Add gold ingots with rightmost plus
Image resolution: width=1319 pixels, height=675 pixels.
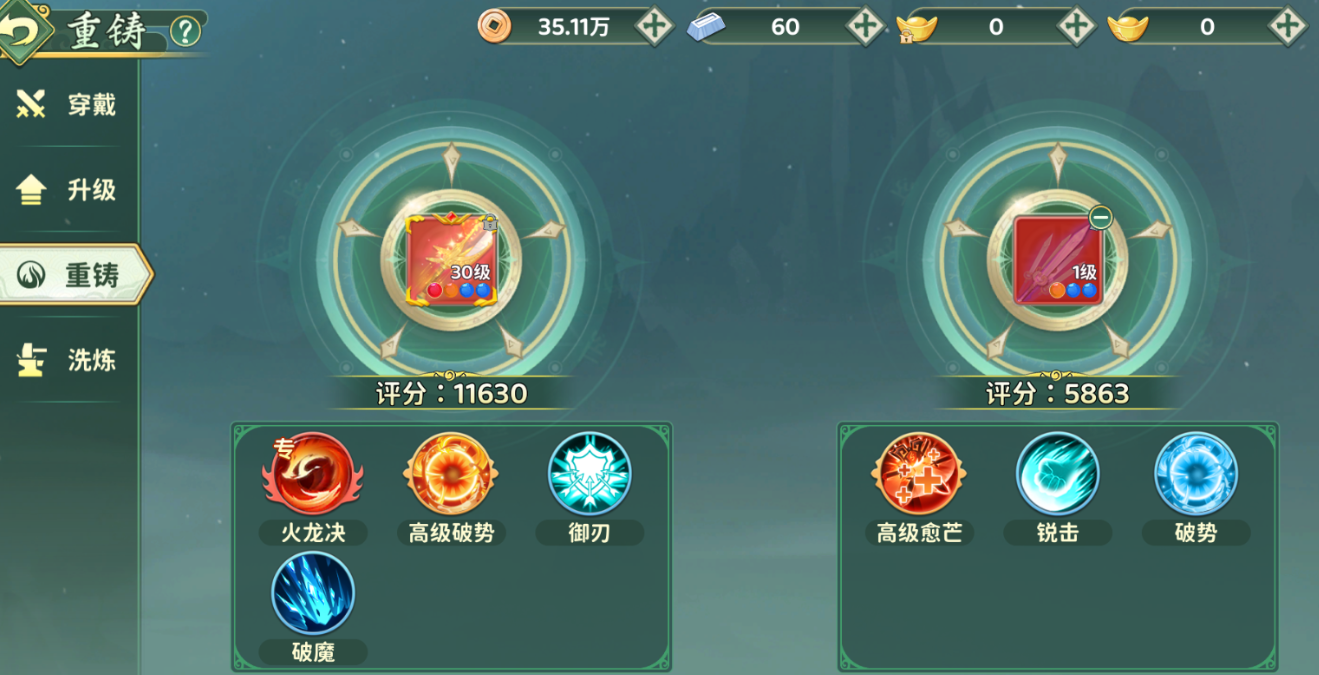click(1287, 27)
